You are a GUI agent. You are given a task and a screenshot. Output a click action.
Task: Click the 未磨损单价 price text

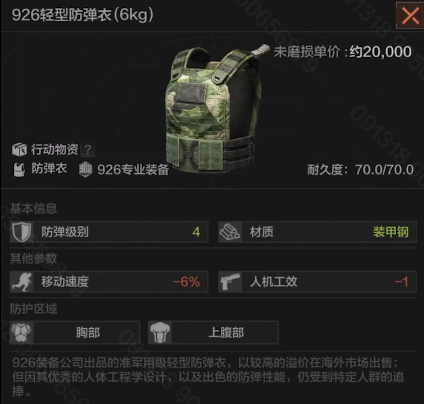[x=343, y=52]
